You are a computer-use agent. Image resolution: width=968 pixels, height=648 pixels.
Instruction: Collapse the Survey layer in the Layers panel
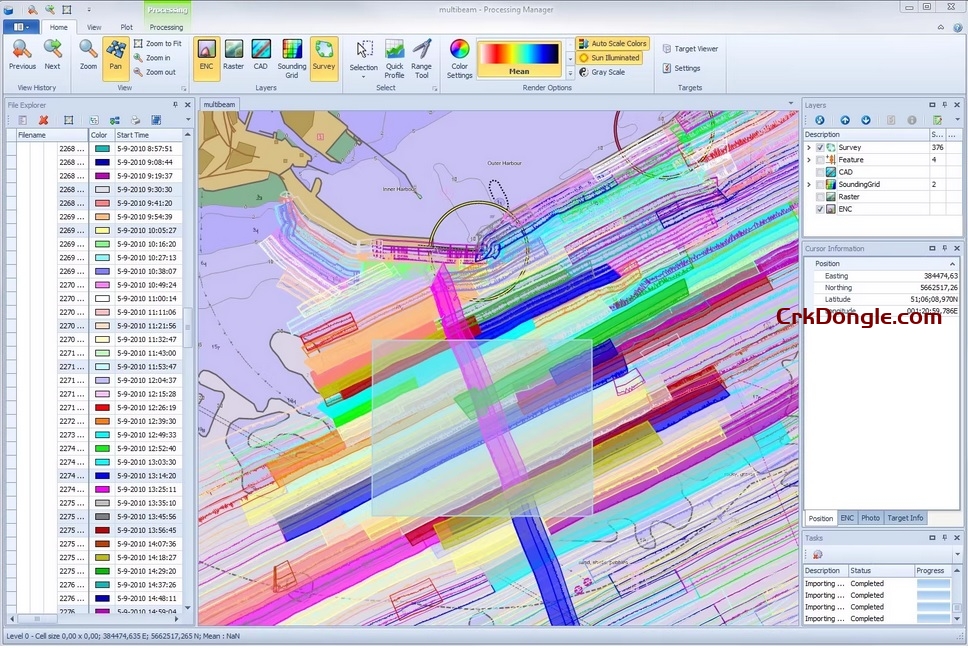click(x=808, y=147)
